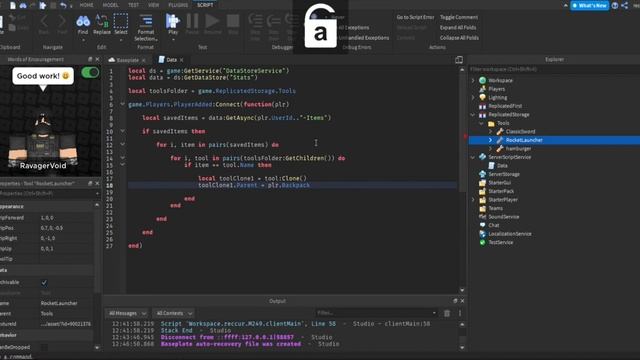Screen dimensions: 640x360
Task: Click the Replace tool icon
Action: [x=102, y=21]
